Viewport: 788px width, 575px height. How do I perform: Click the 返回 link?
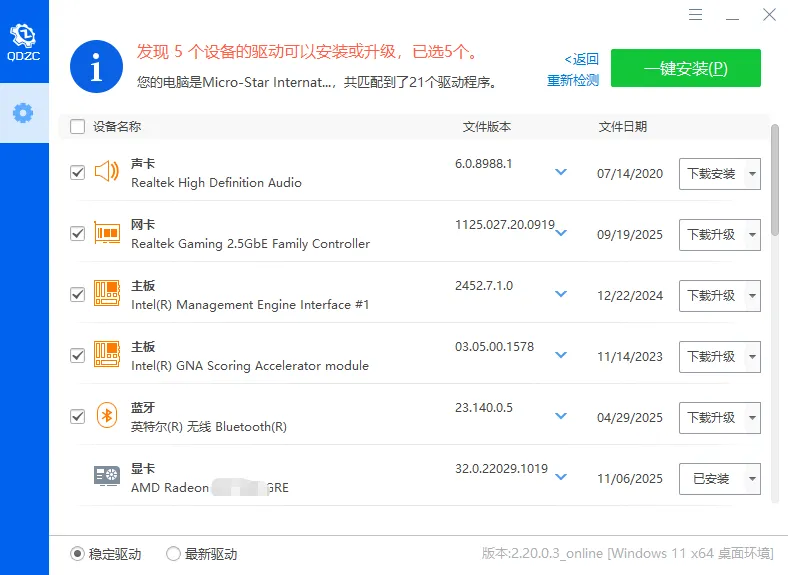(581, 59)
